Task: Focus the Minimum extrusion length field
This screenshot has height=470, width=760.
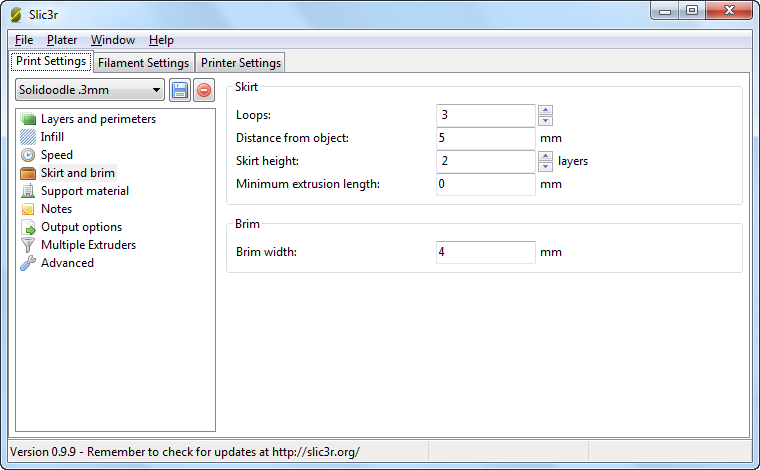Action: point(485,184)
